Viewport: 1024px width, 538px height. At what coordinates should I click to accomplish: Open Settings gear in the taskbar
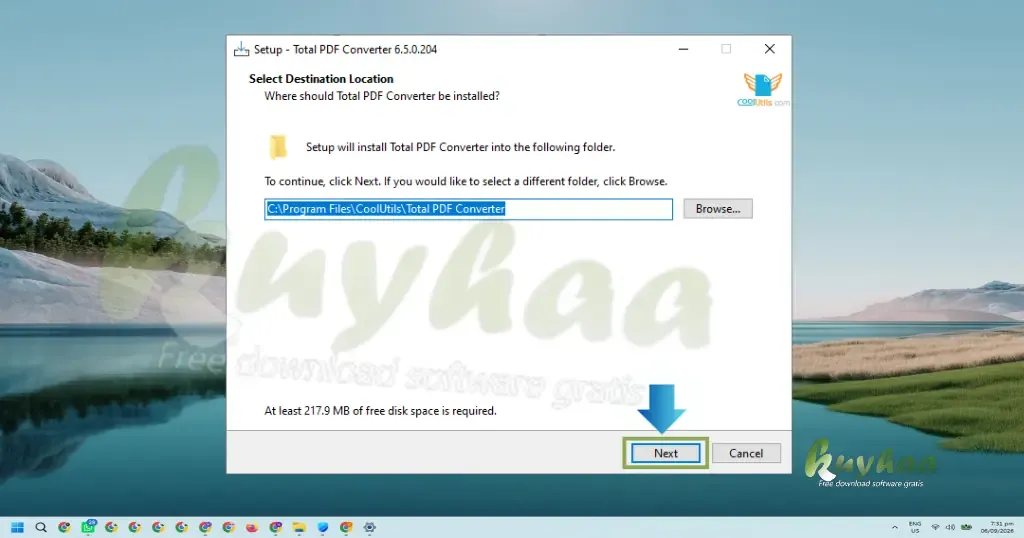tap(370, 527)
